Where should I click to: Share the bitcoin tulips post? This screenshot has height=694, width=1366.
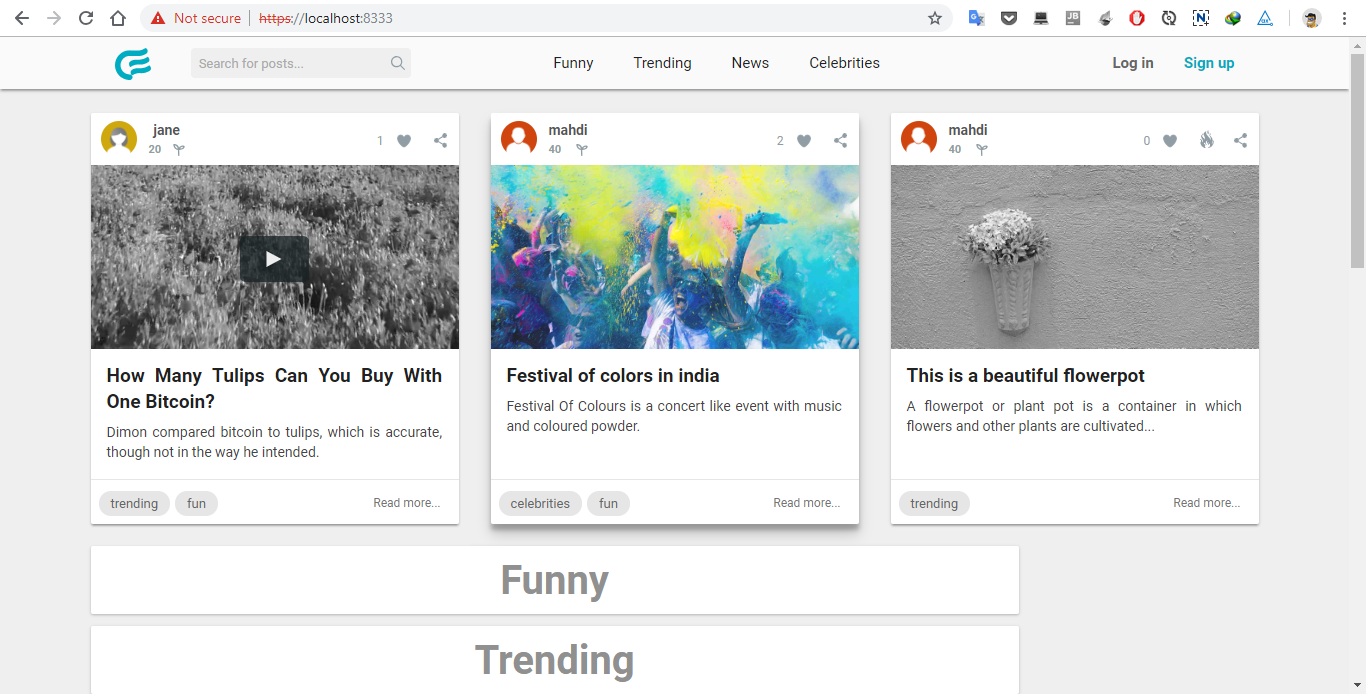point(440,140)
